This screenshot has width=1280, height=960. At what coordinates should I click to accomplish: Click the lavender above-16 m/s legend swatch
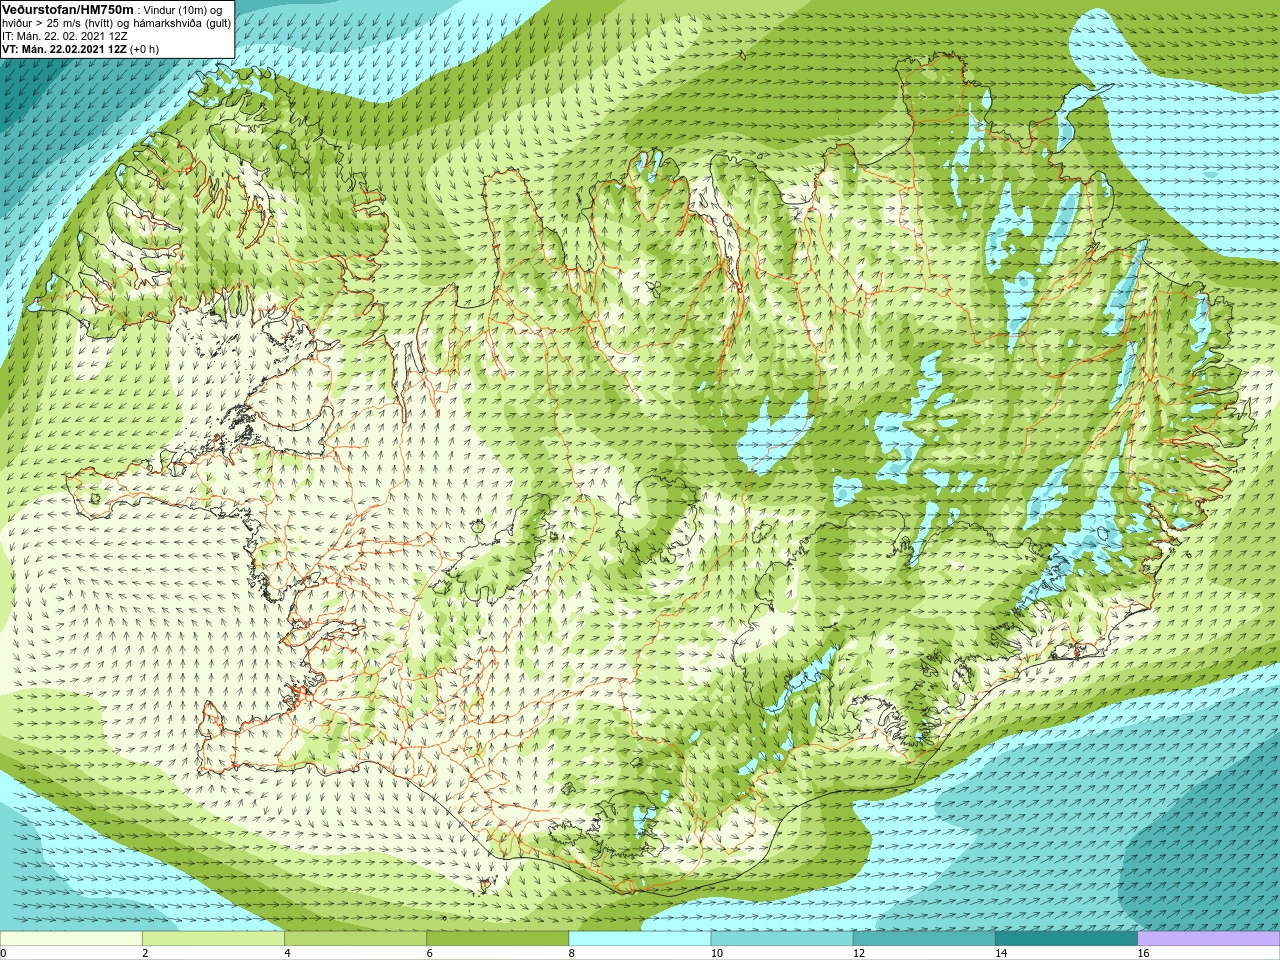[x=1208, y=939]
